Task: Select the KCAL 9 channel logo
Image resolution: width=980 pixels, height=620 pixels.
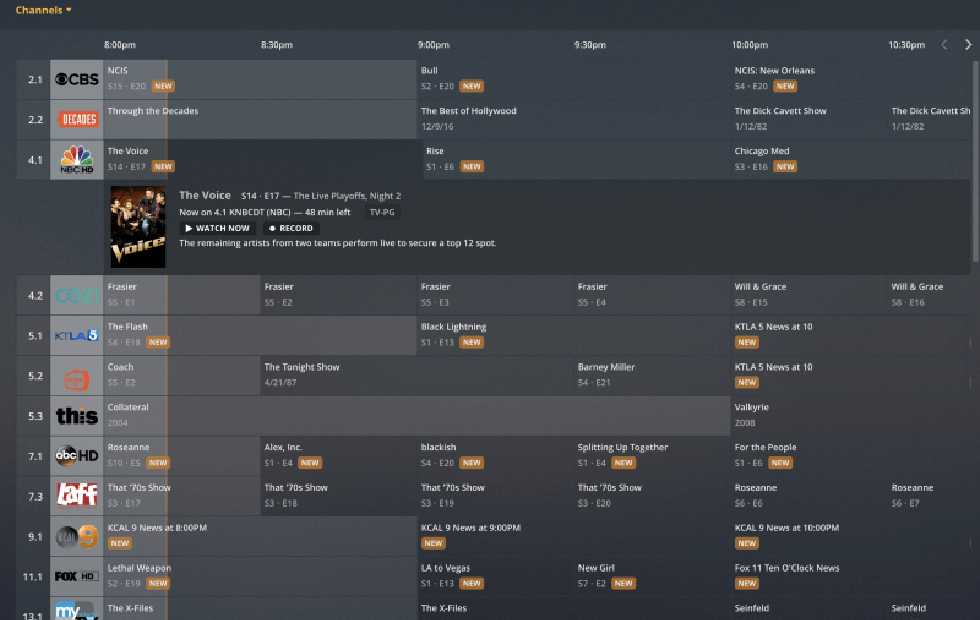Action: (x=77, y=536)
